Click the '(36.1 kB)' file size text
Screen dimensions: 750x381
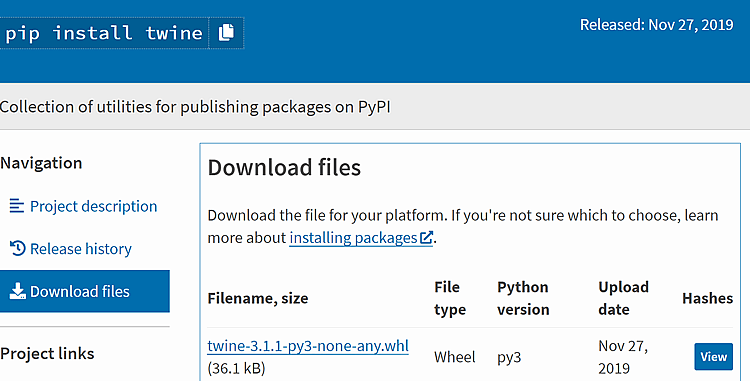coord(236,369)
